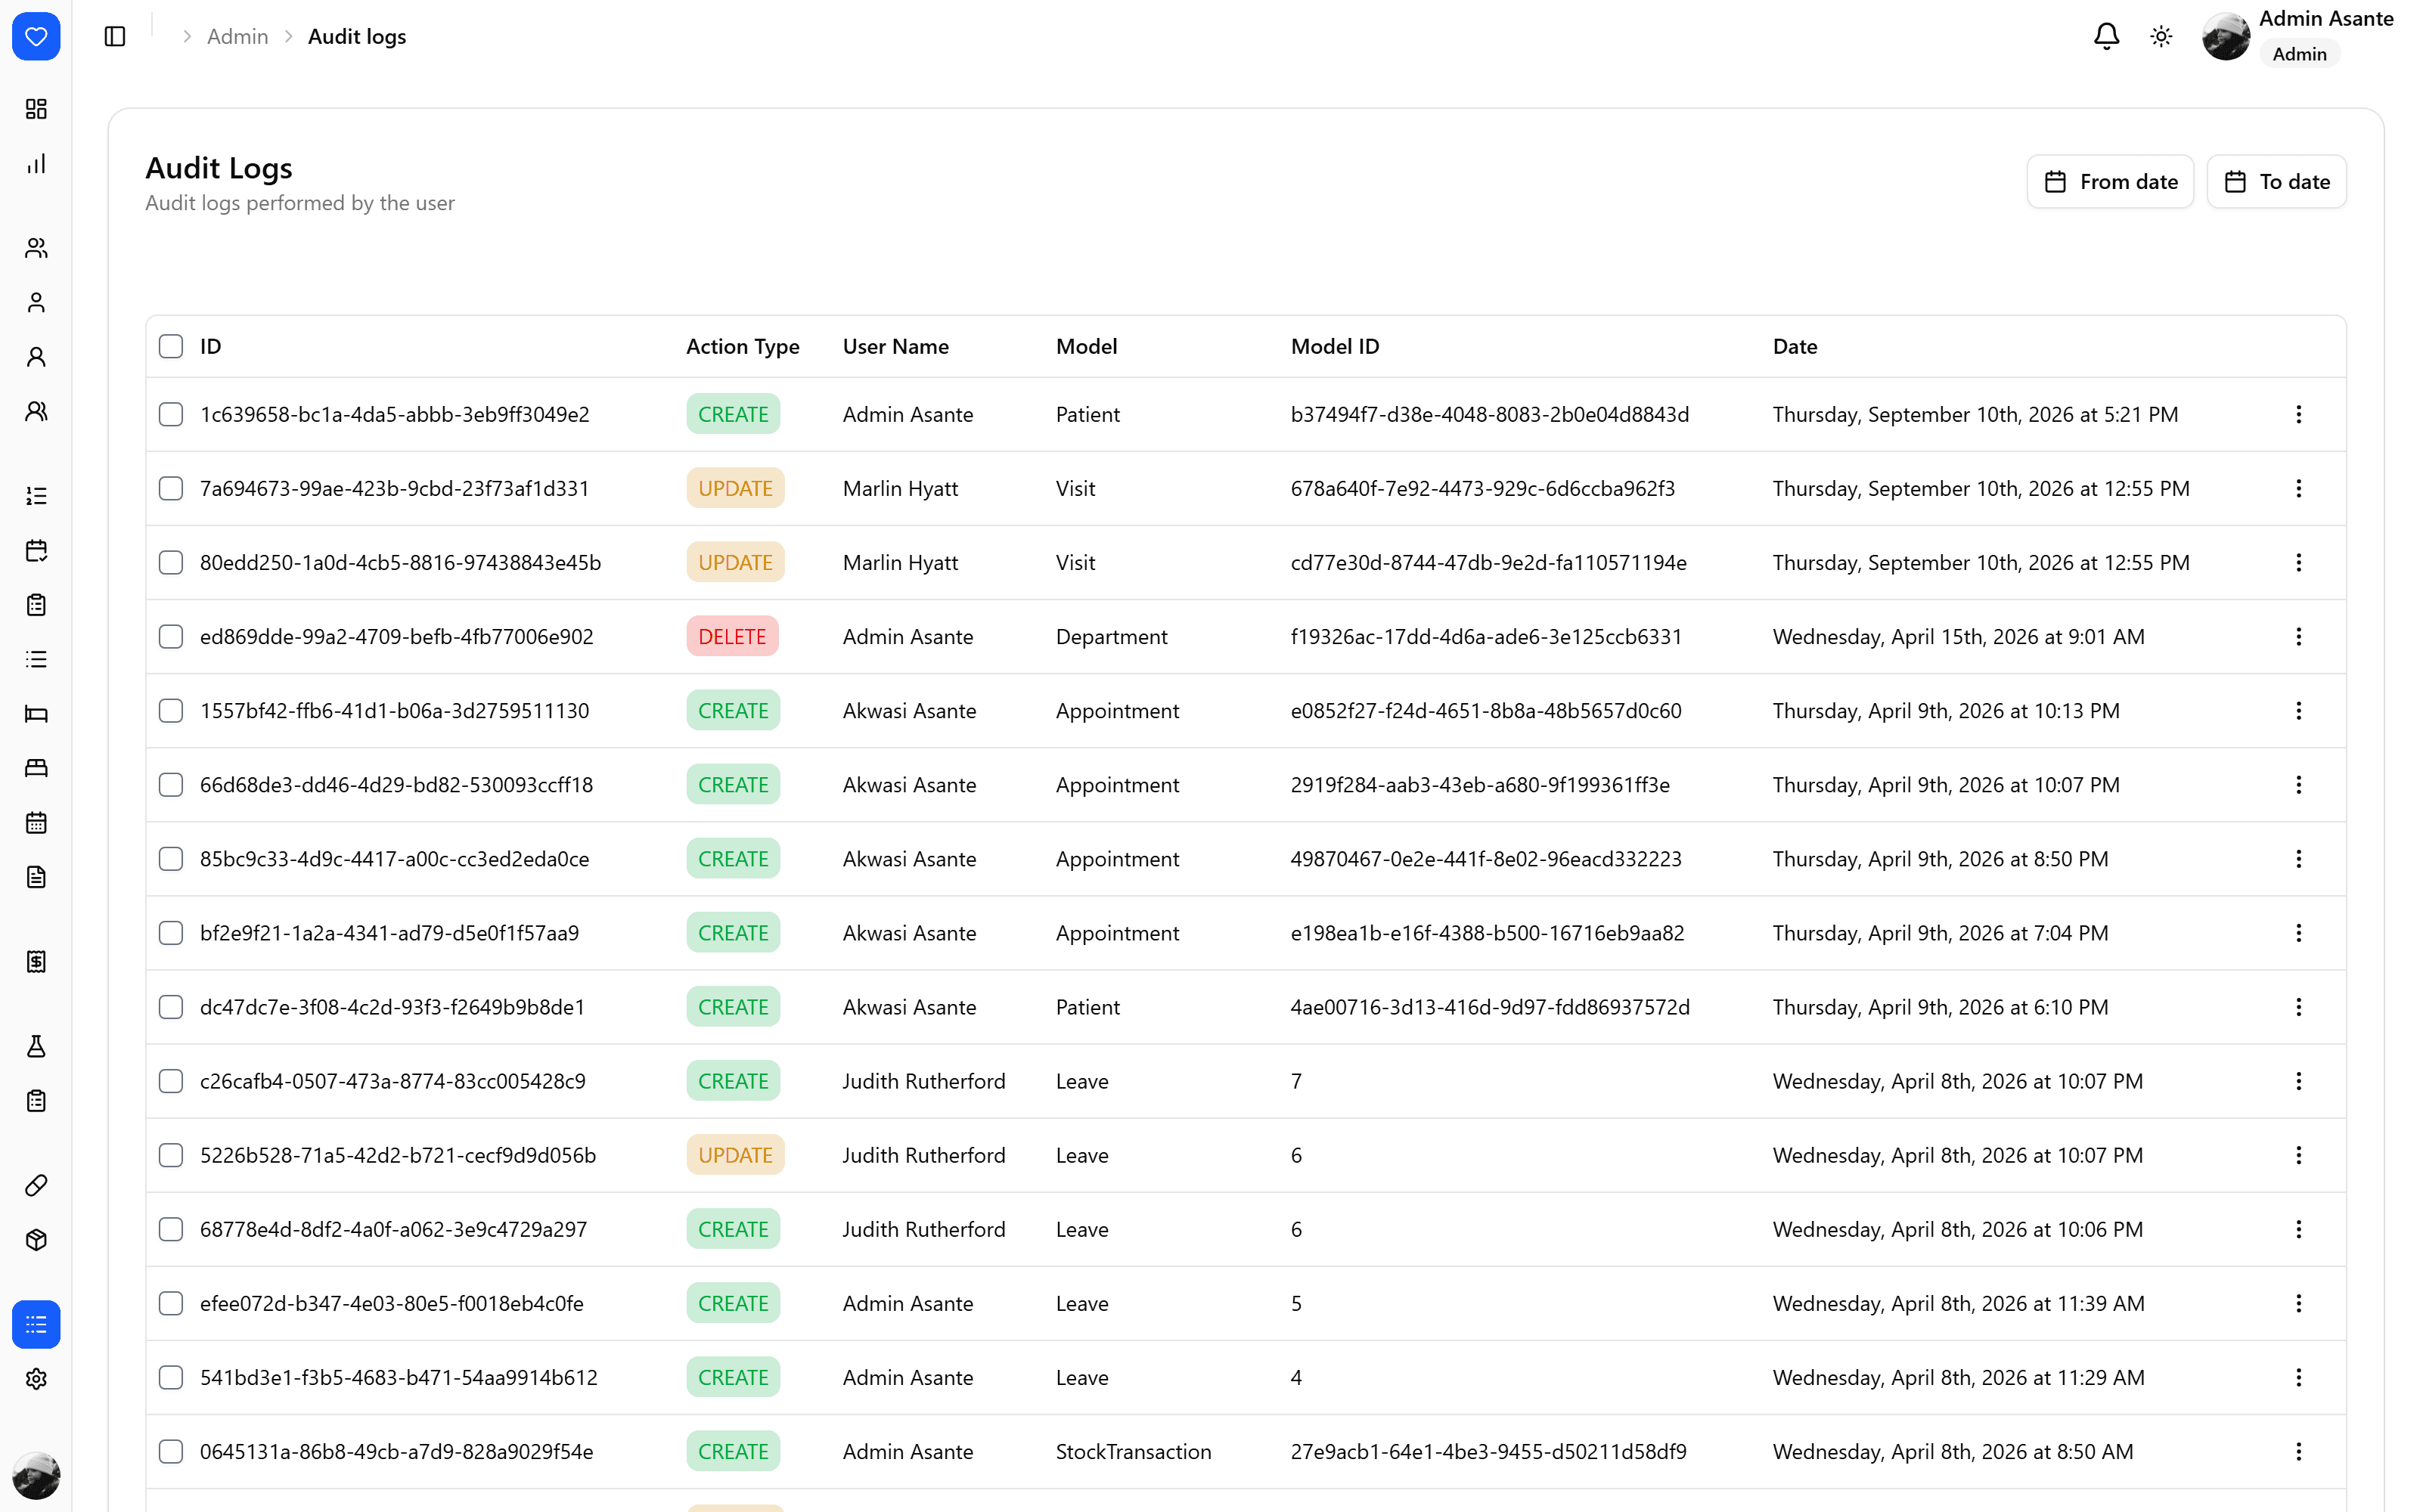2420x1512 pixels.
Task: Select the row 0645131a-86b8 checkbox
Action: pyautogui.click(x=171, y=1452)
